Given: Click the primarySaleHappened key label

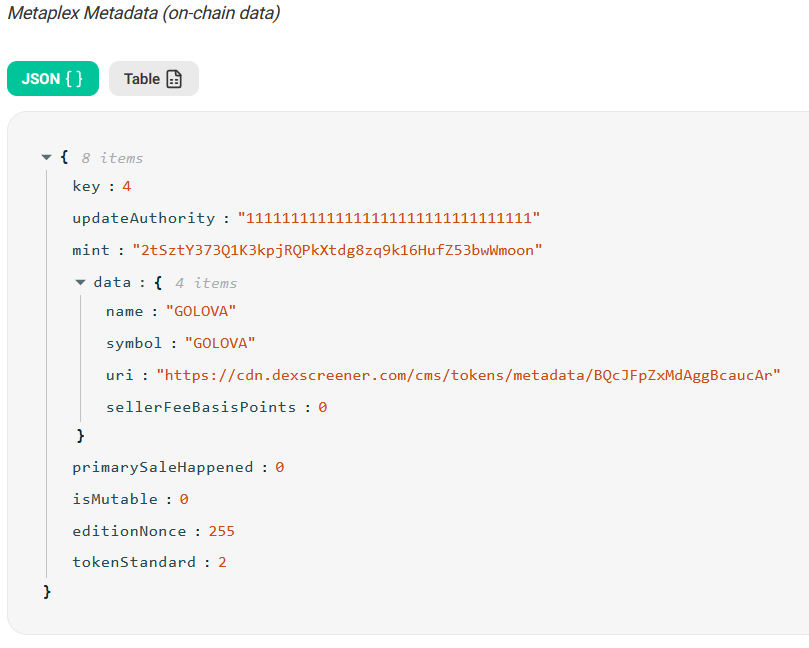Looking at the screenshot, I should [164, 467].
